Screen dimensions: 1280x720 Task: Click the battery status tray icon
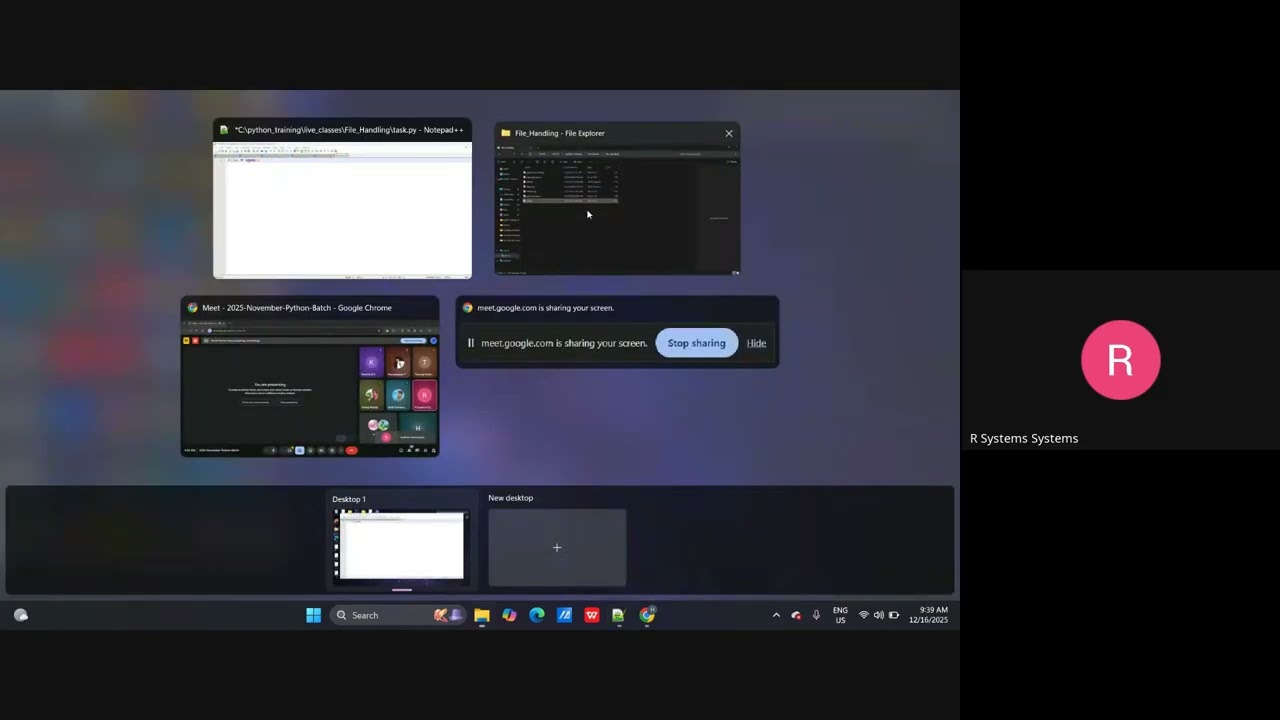894,615
